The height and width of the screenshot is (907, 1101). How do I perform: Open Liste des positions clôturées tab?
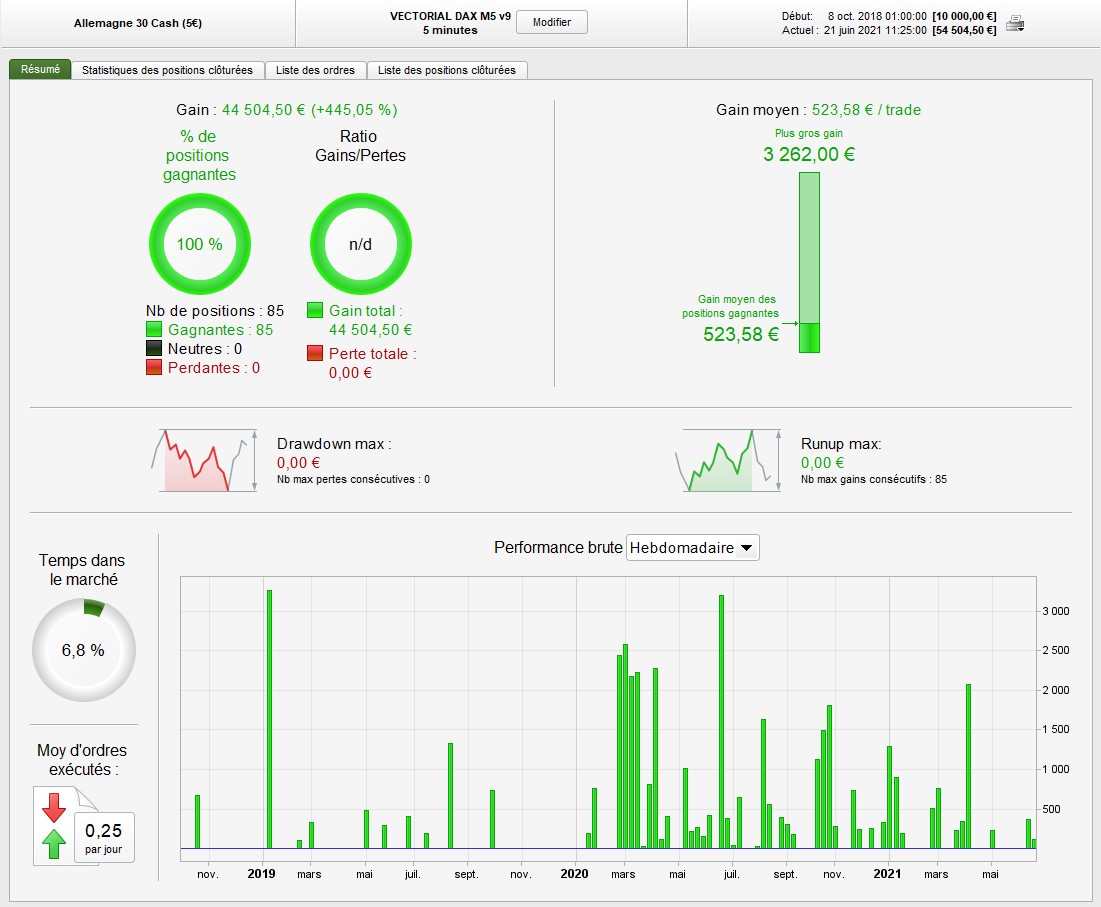tap(447, 70)
